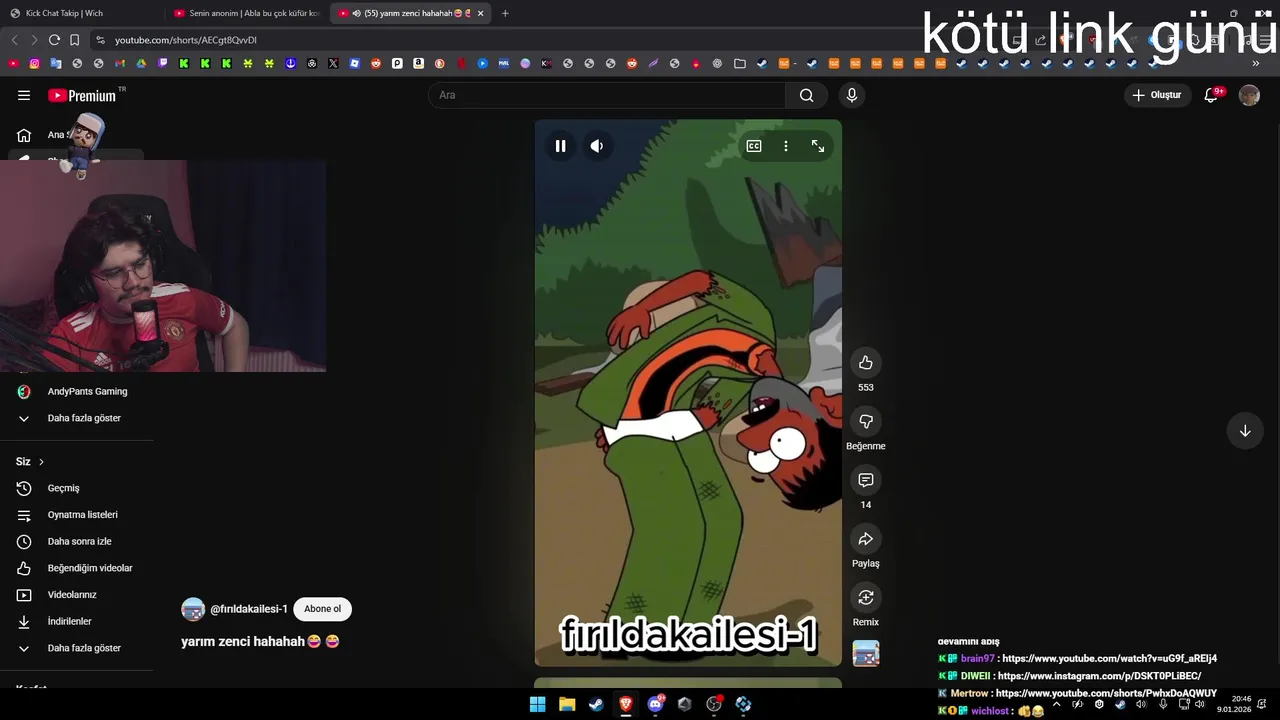This screenshot has width=1280, height=720.
Task: Open File Explorer from taskbar
Action: click(567, 704)
